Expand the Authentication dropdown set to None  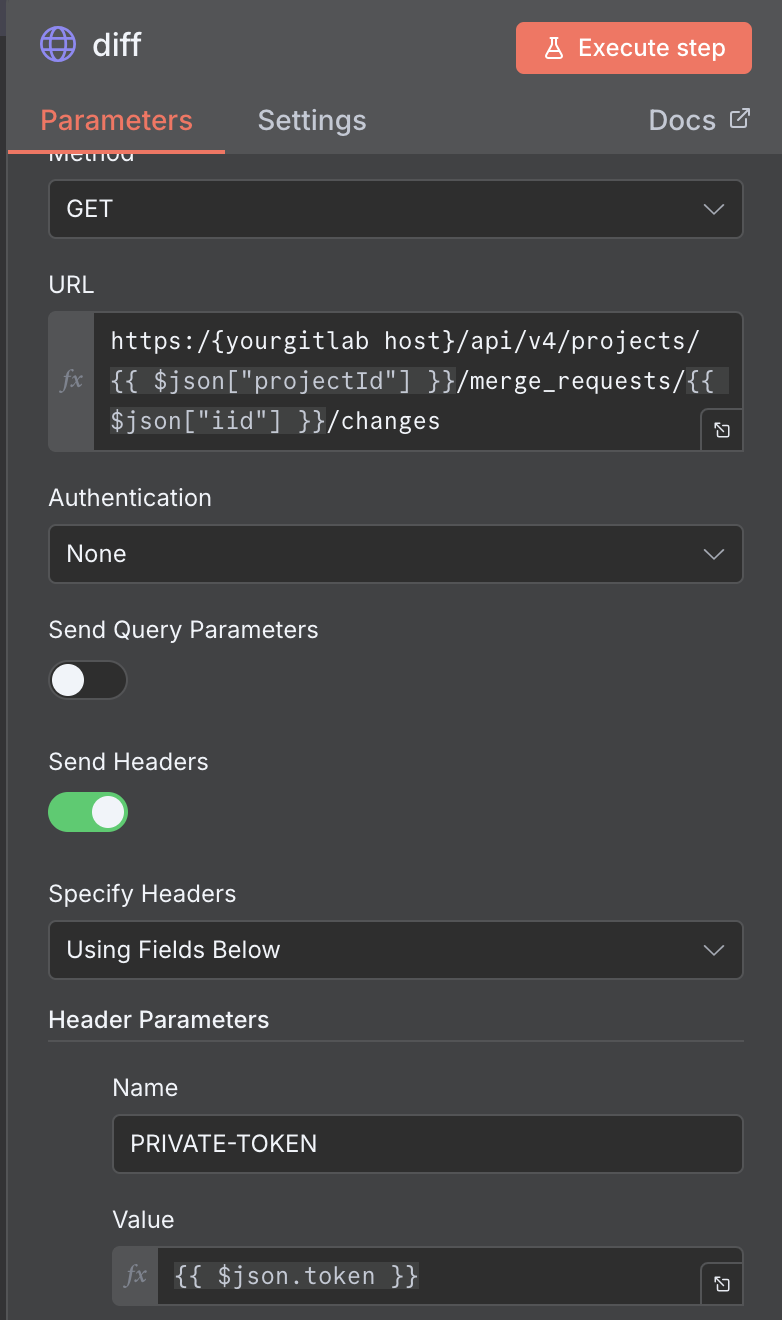[395, 554]
